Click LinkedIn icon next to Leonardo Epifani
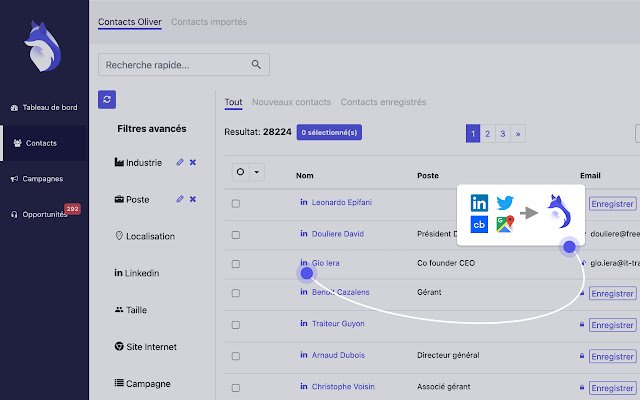The height and width of the screenshot is (400, 640). pyautogui.click(x=304, y=202)
